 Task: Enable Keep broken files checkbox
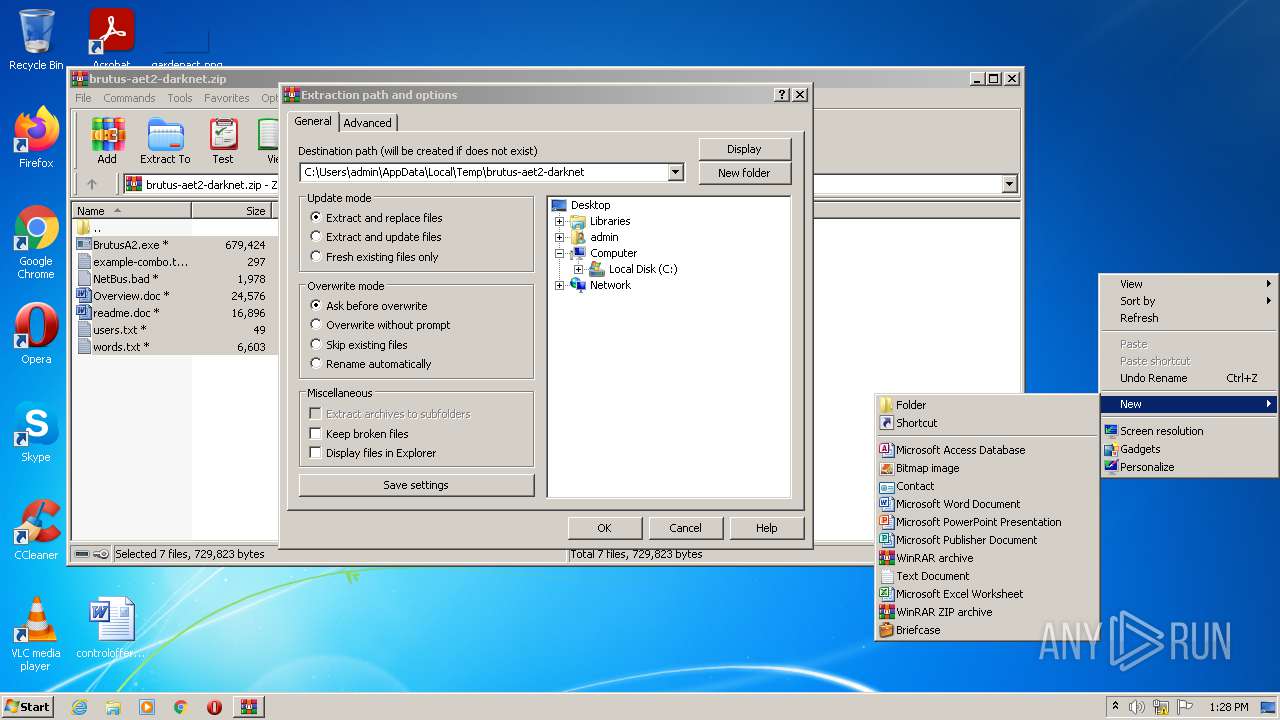pos(316,434)
